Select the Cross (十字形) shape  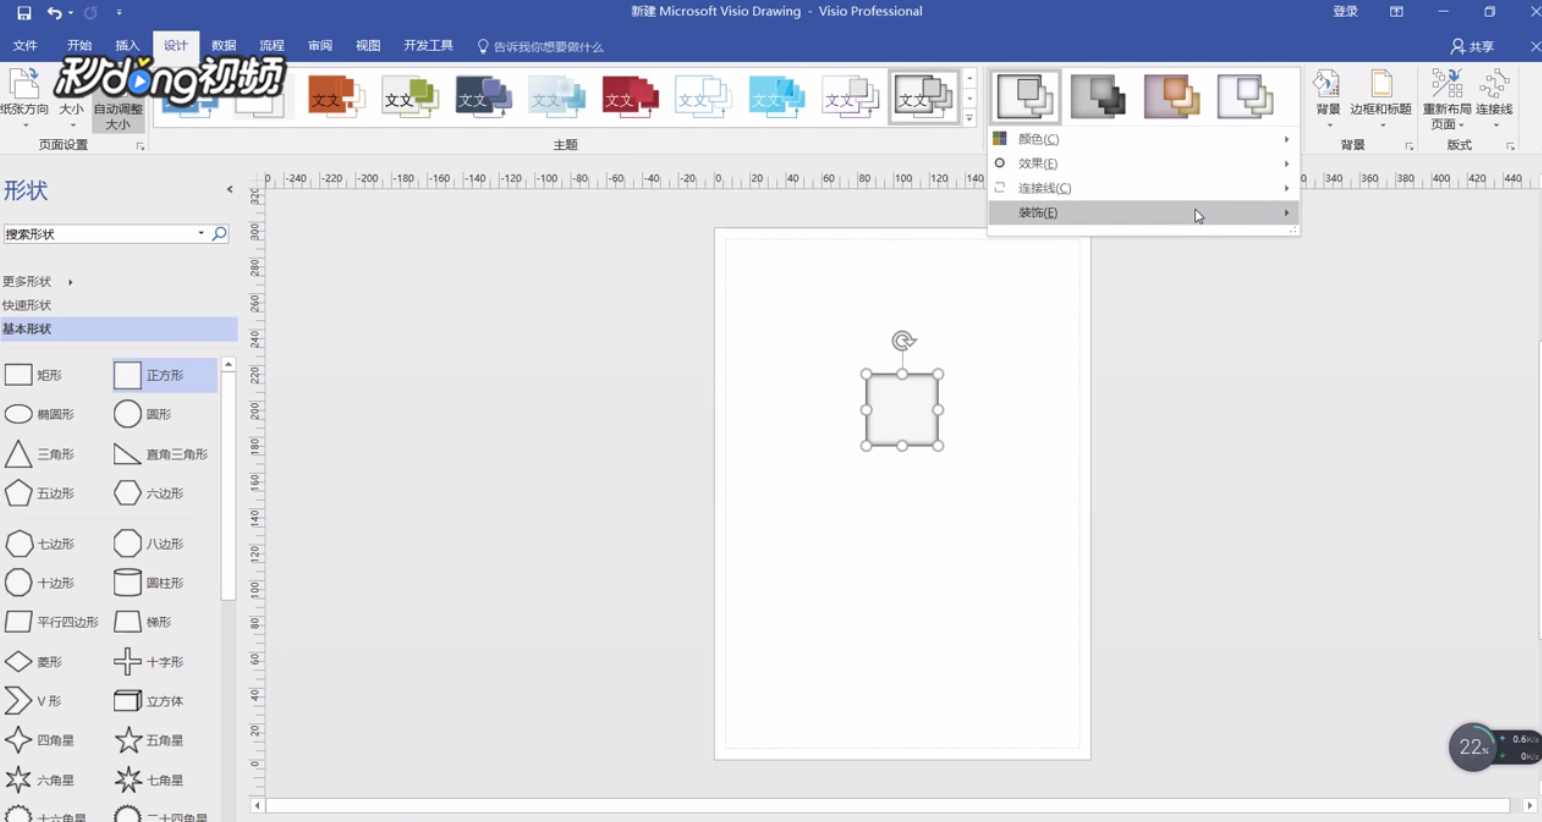[x=150, y=662]
